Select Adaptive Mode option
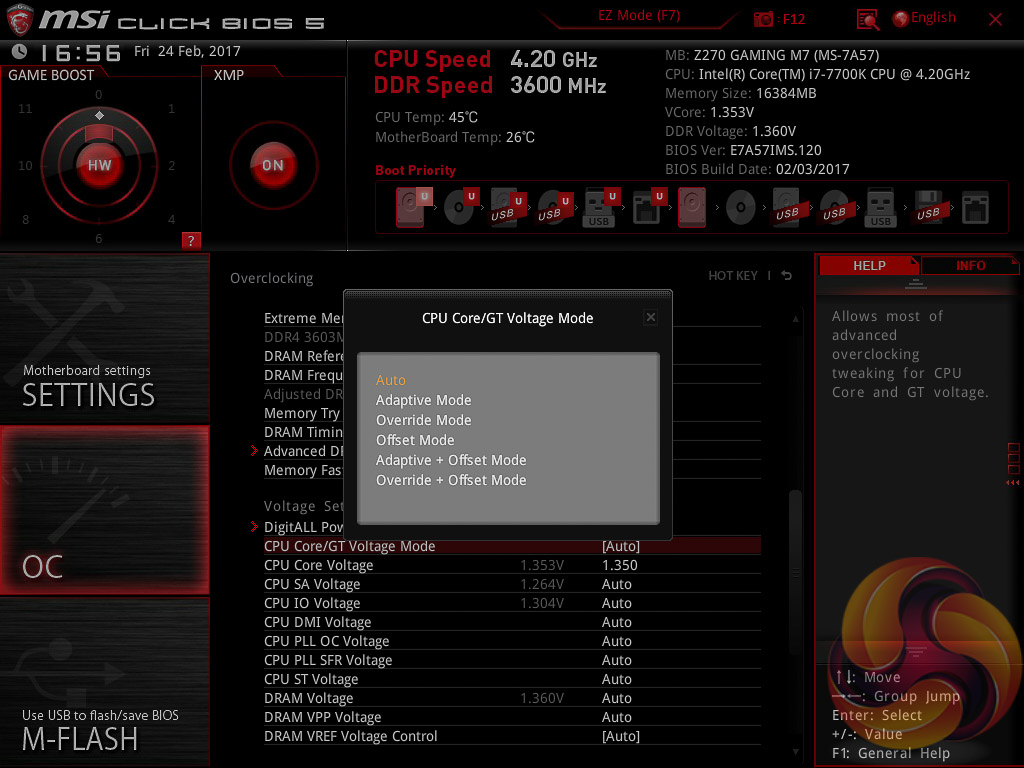Image resolution: width=1024 pixels, height=768 pixels. tap(423, 400)
